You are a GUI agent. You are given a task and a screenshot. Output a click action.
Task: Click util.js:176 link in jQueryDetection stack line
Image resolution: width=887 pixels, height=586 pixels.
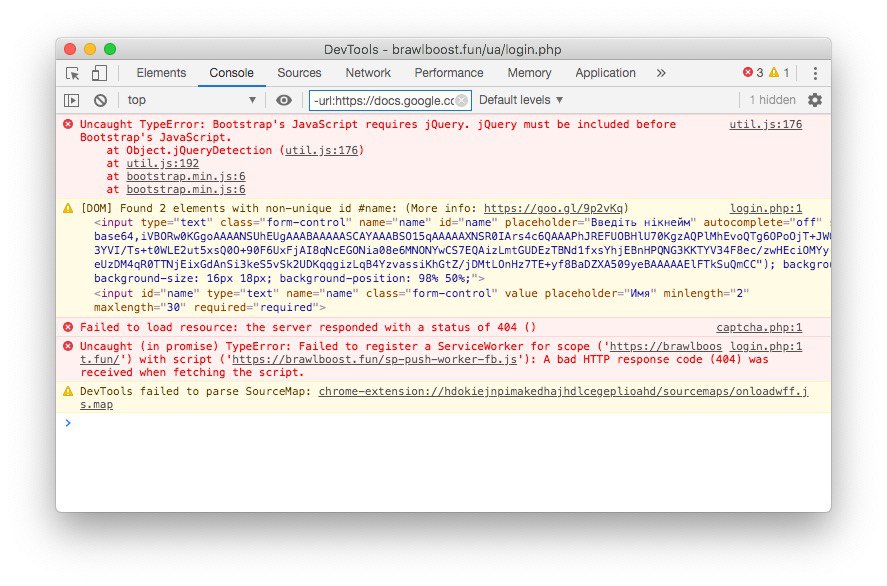pos(321,150)
